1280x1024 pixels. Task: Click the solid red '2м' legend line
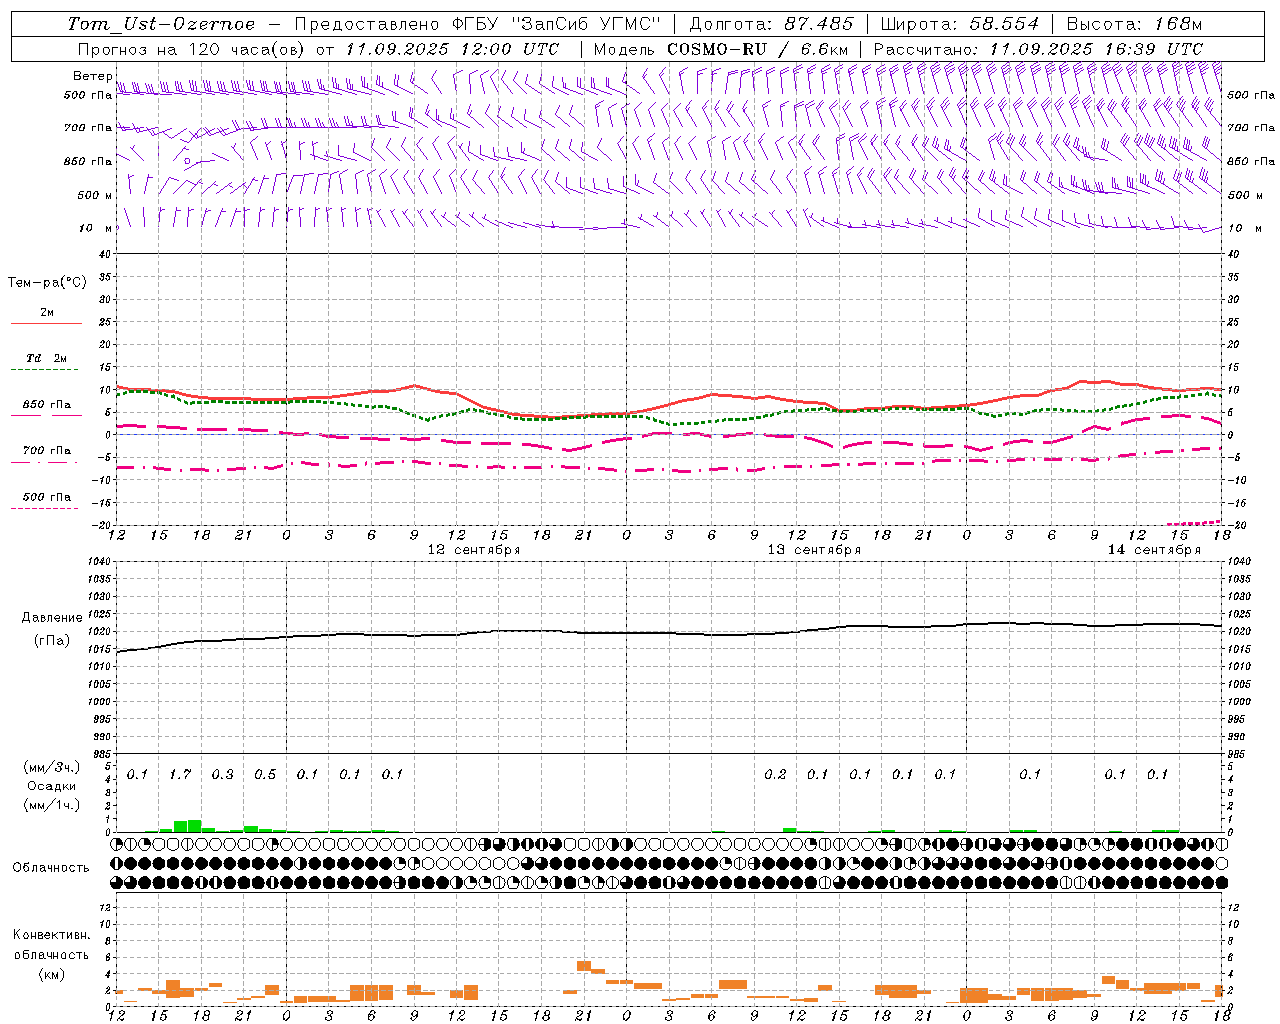[46, 324]
